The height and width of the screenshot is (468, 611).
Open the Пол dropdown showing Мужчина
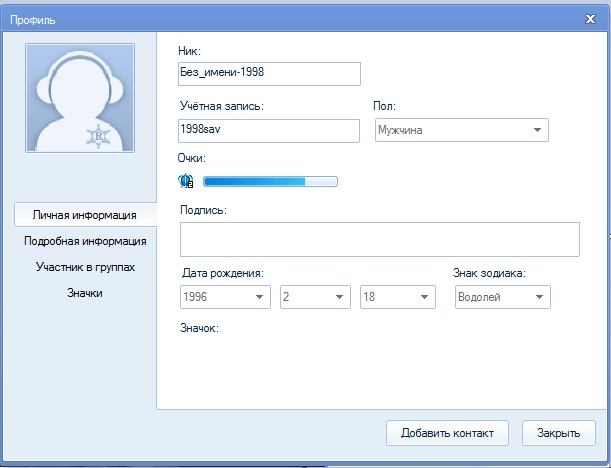tap(461, 130)
